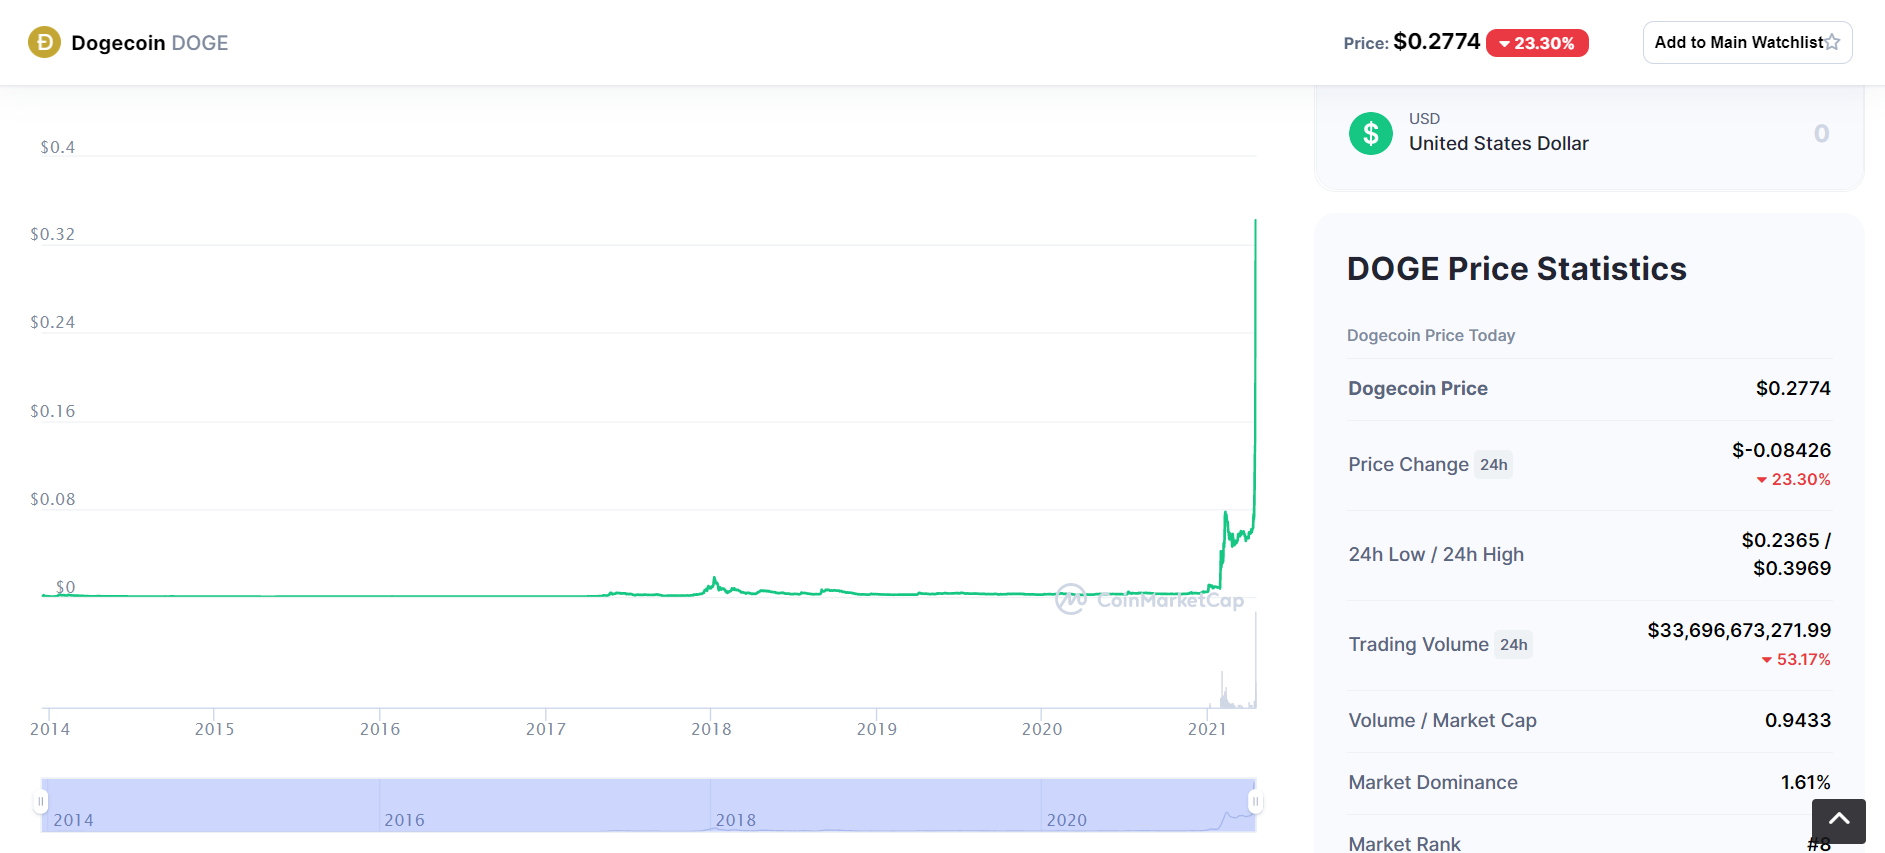Click the red -23.30% price change badge
The width and height of the screenshot is (1885, 853).
pos(1537,43)
